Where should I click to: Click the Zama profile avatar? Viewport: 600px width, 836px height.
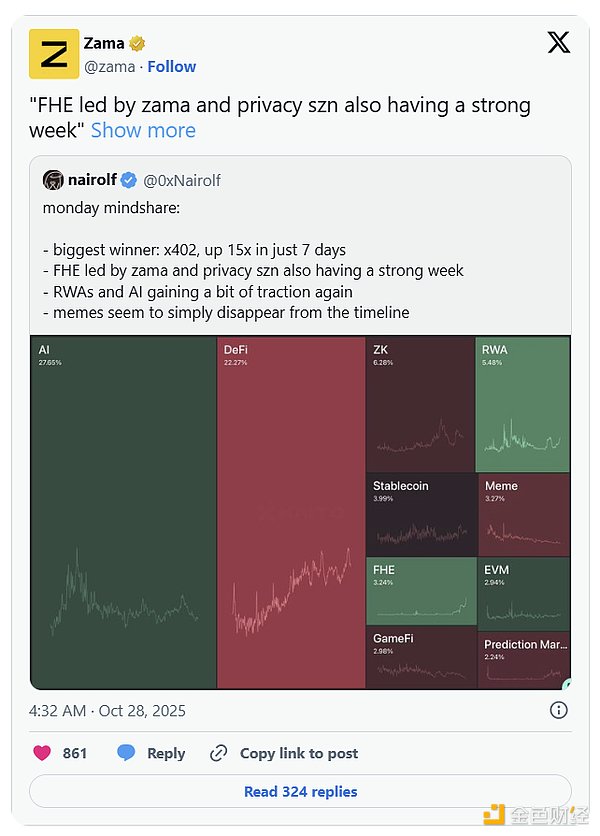click(54, 54)
